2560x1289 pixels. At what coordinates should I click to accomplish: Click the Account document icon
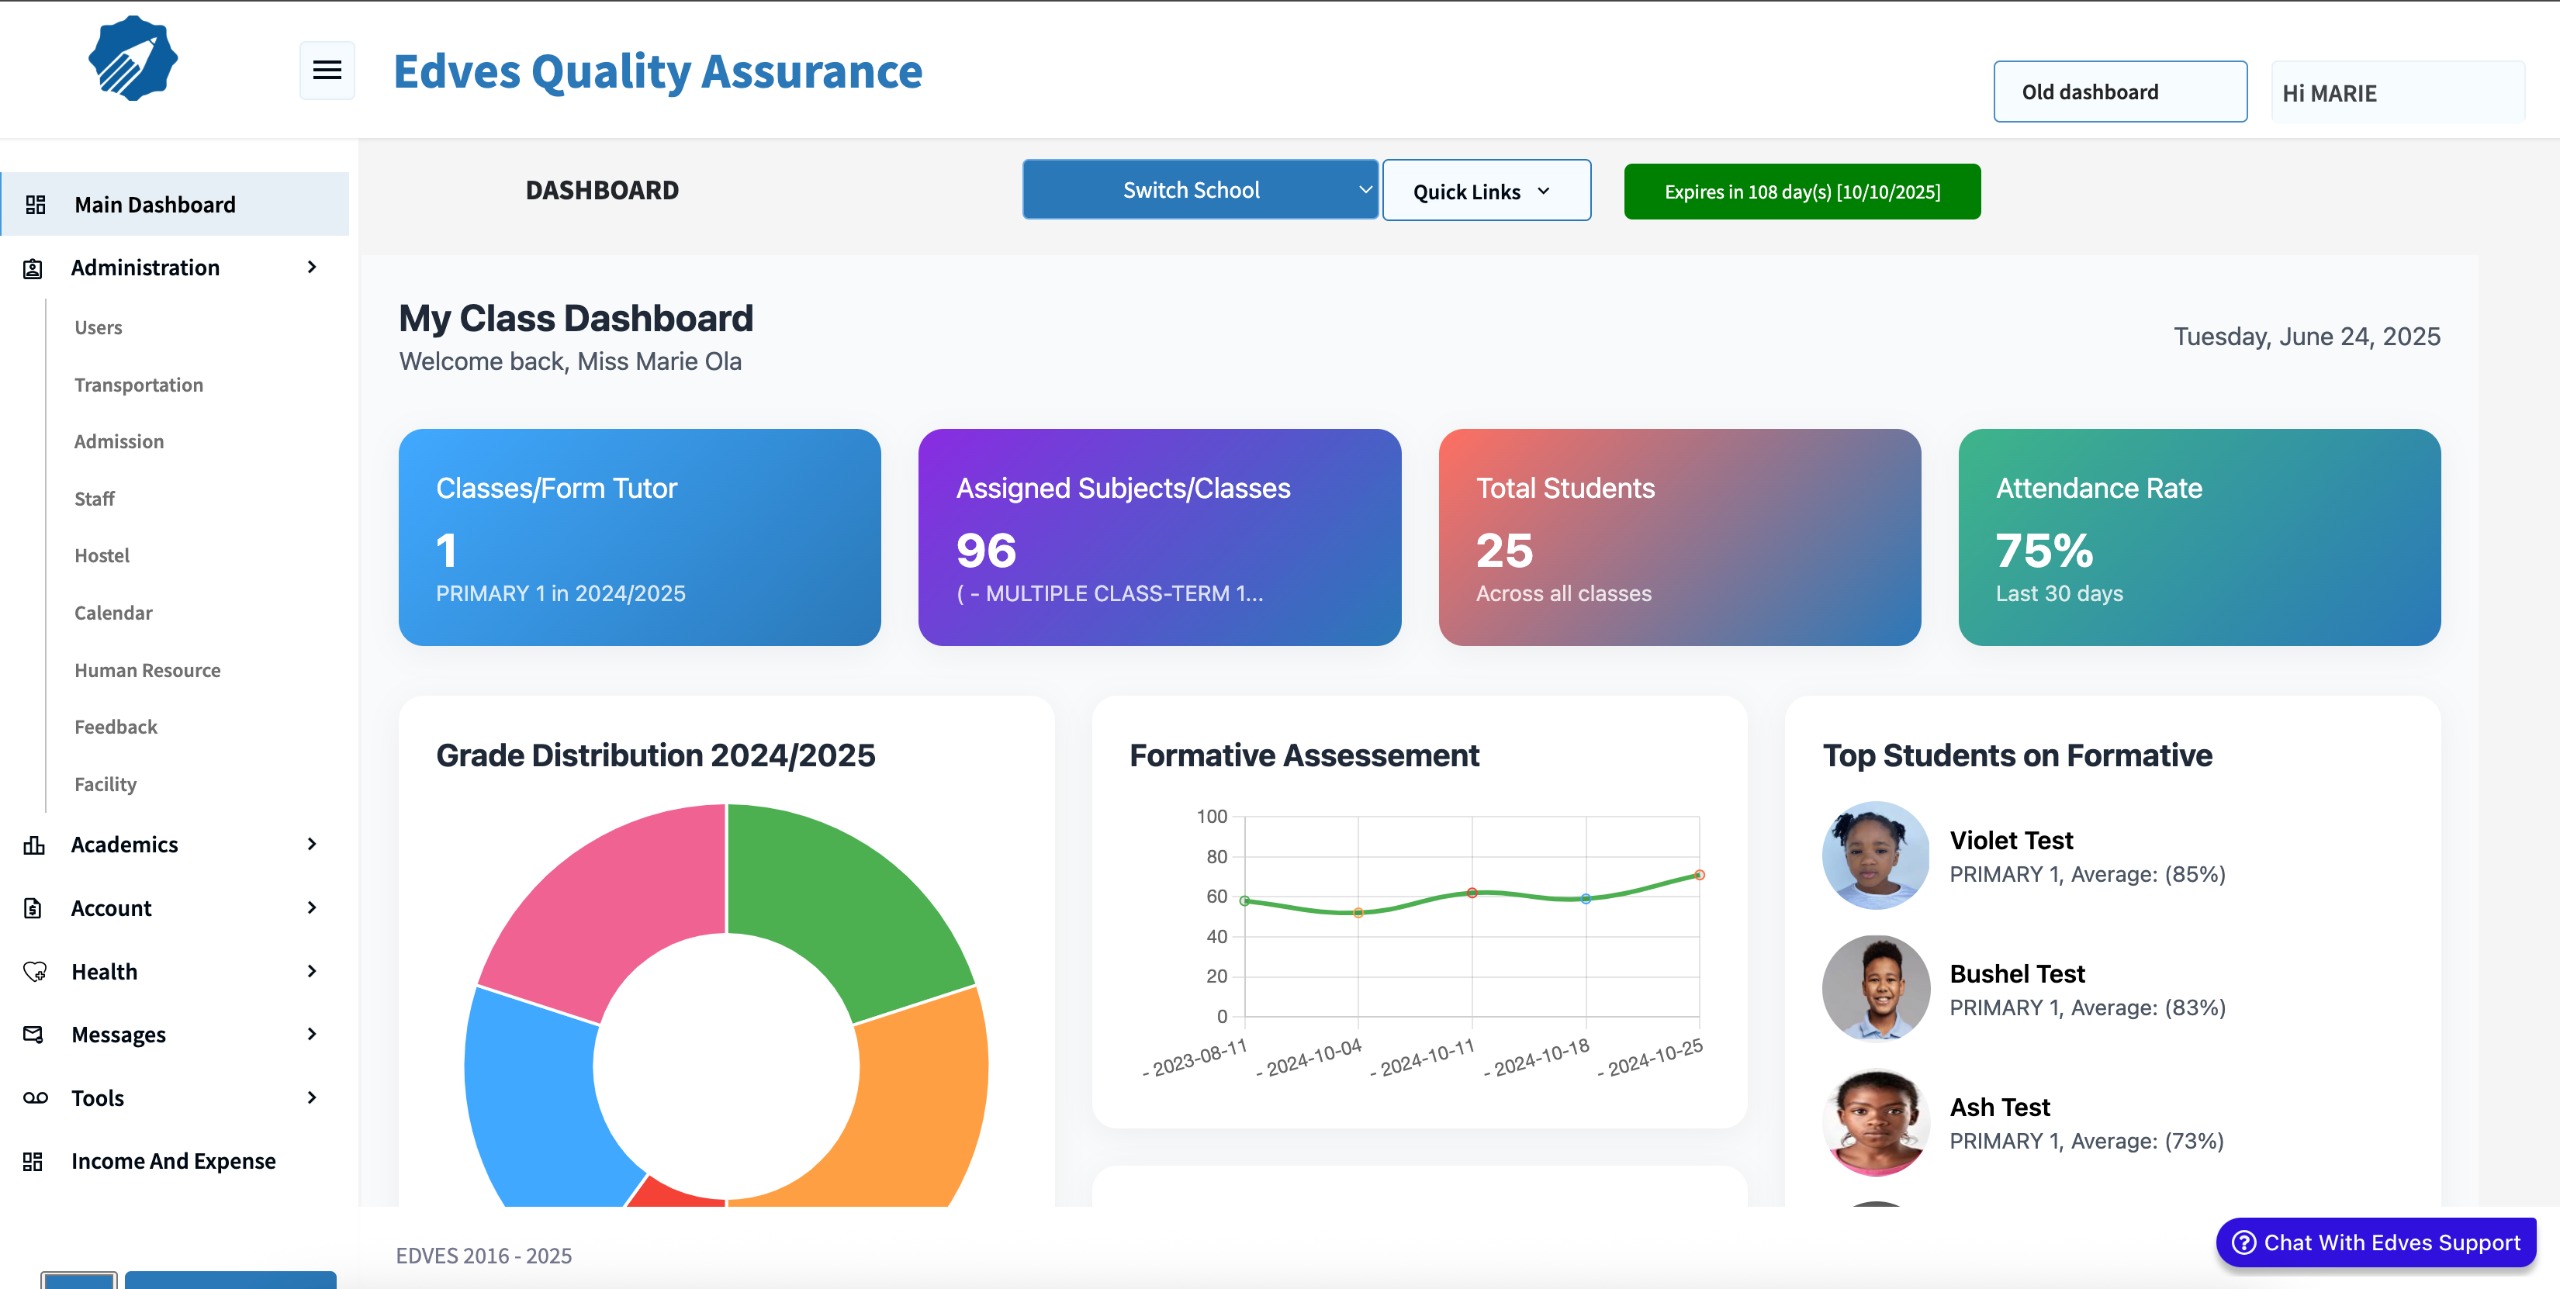pyautogui.click(x=33, y=908)
